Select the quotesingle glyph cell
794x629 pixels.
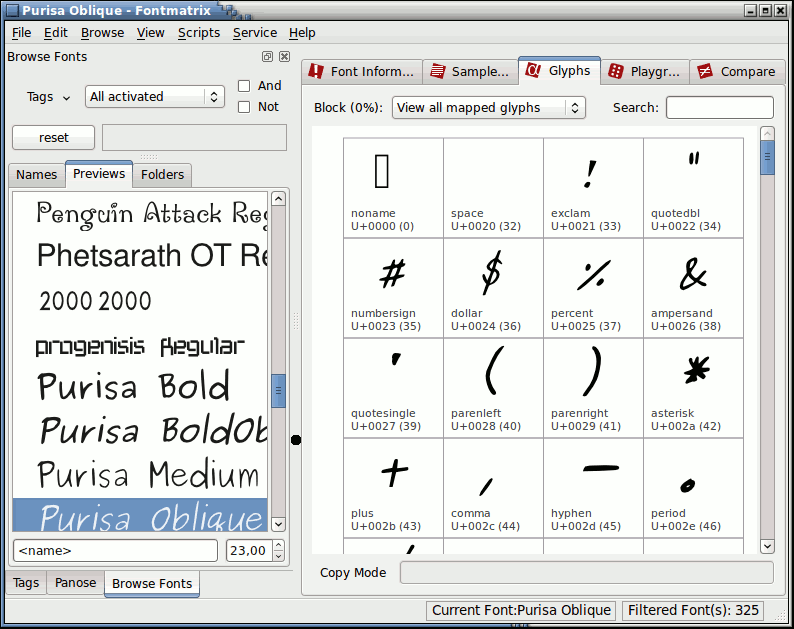click(x=393, y=388)
